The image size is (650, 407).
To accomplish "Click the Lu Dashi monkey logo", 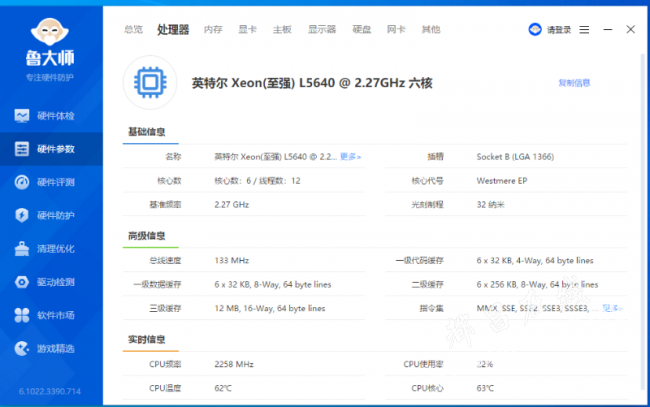I will tap(50, 31).
